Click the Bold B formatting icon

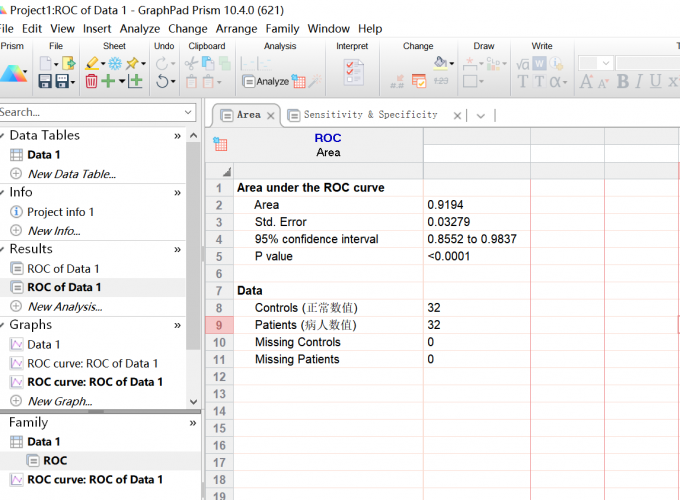623,81
